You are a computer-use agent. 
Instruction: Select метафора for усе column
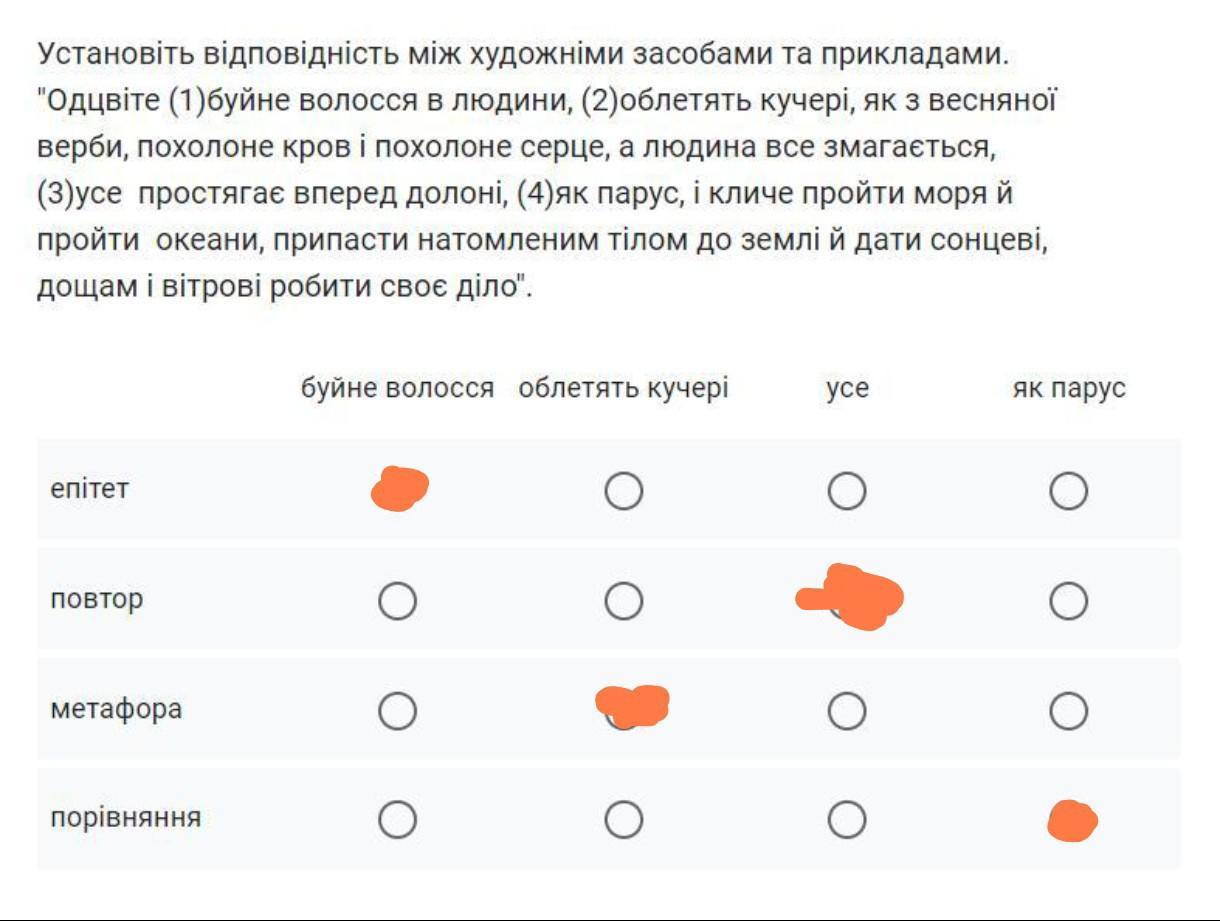point(847,711)
